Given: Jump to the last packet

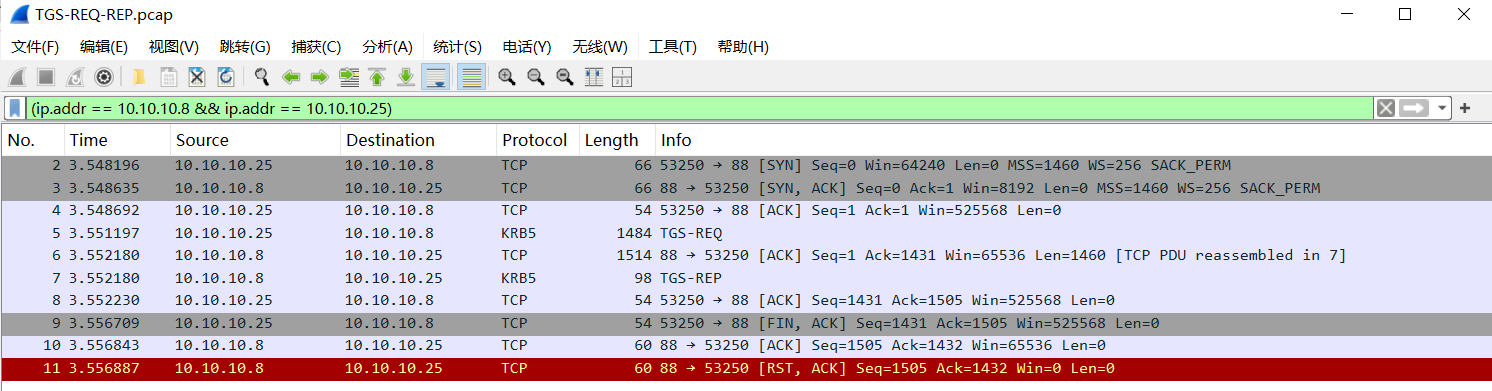Looking at the screenshot, I should [x=406, y=77].
